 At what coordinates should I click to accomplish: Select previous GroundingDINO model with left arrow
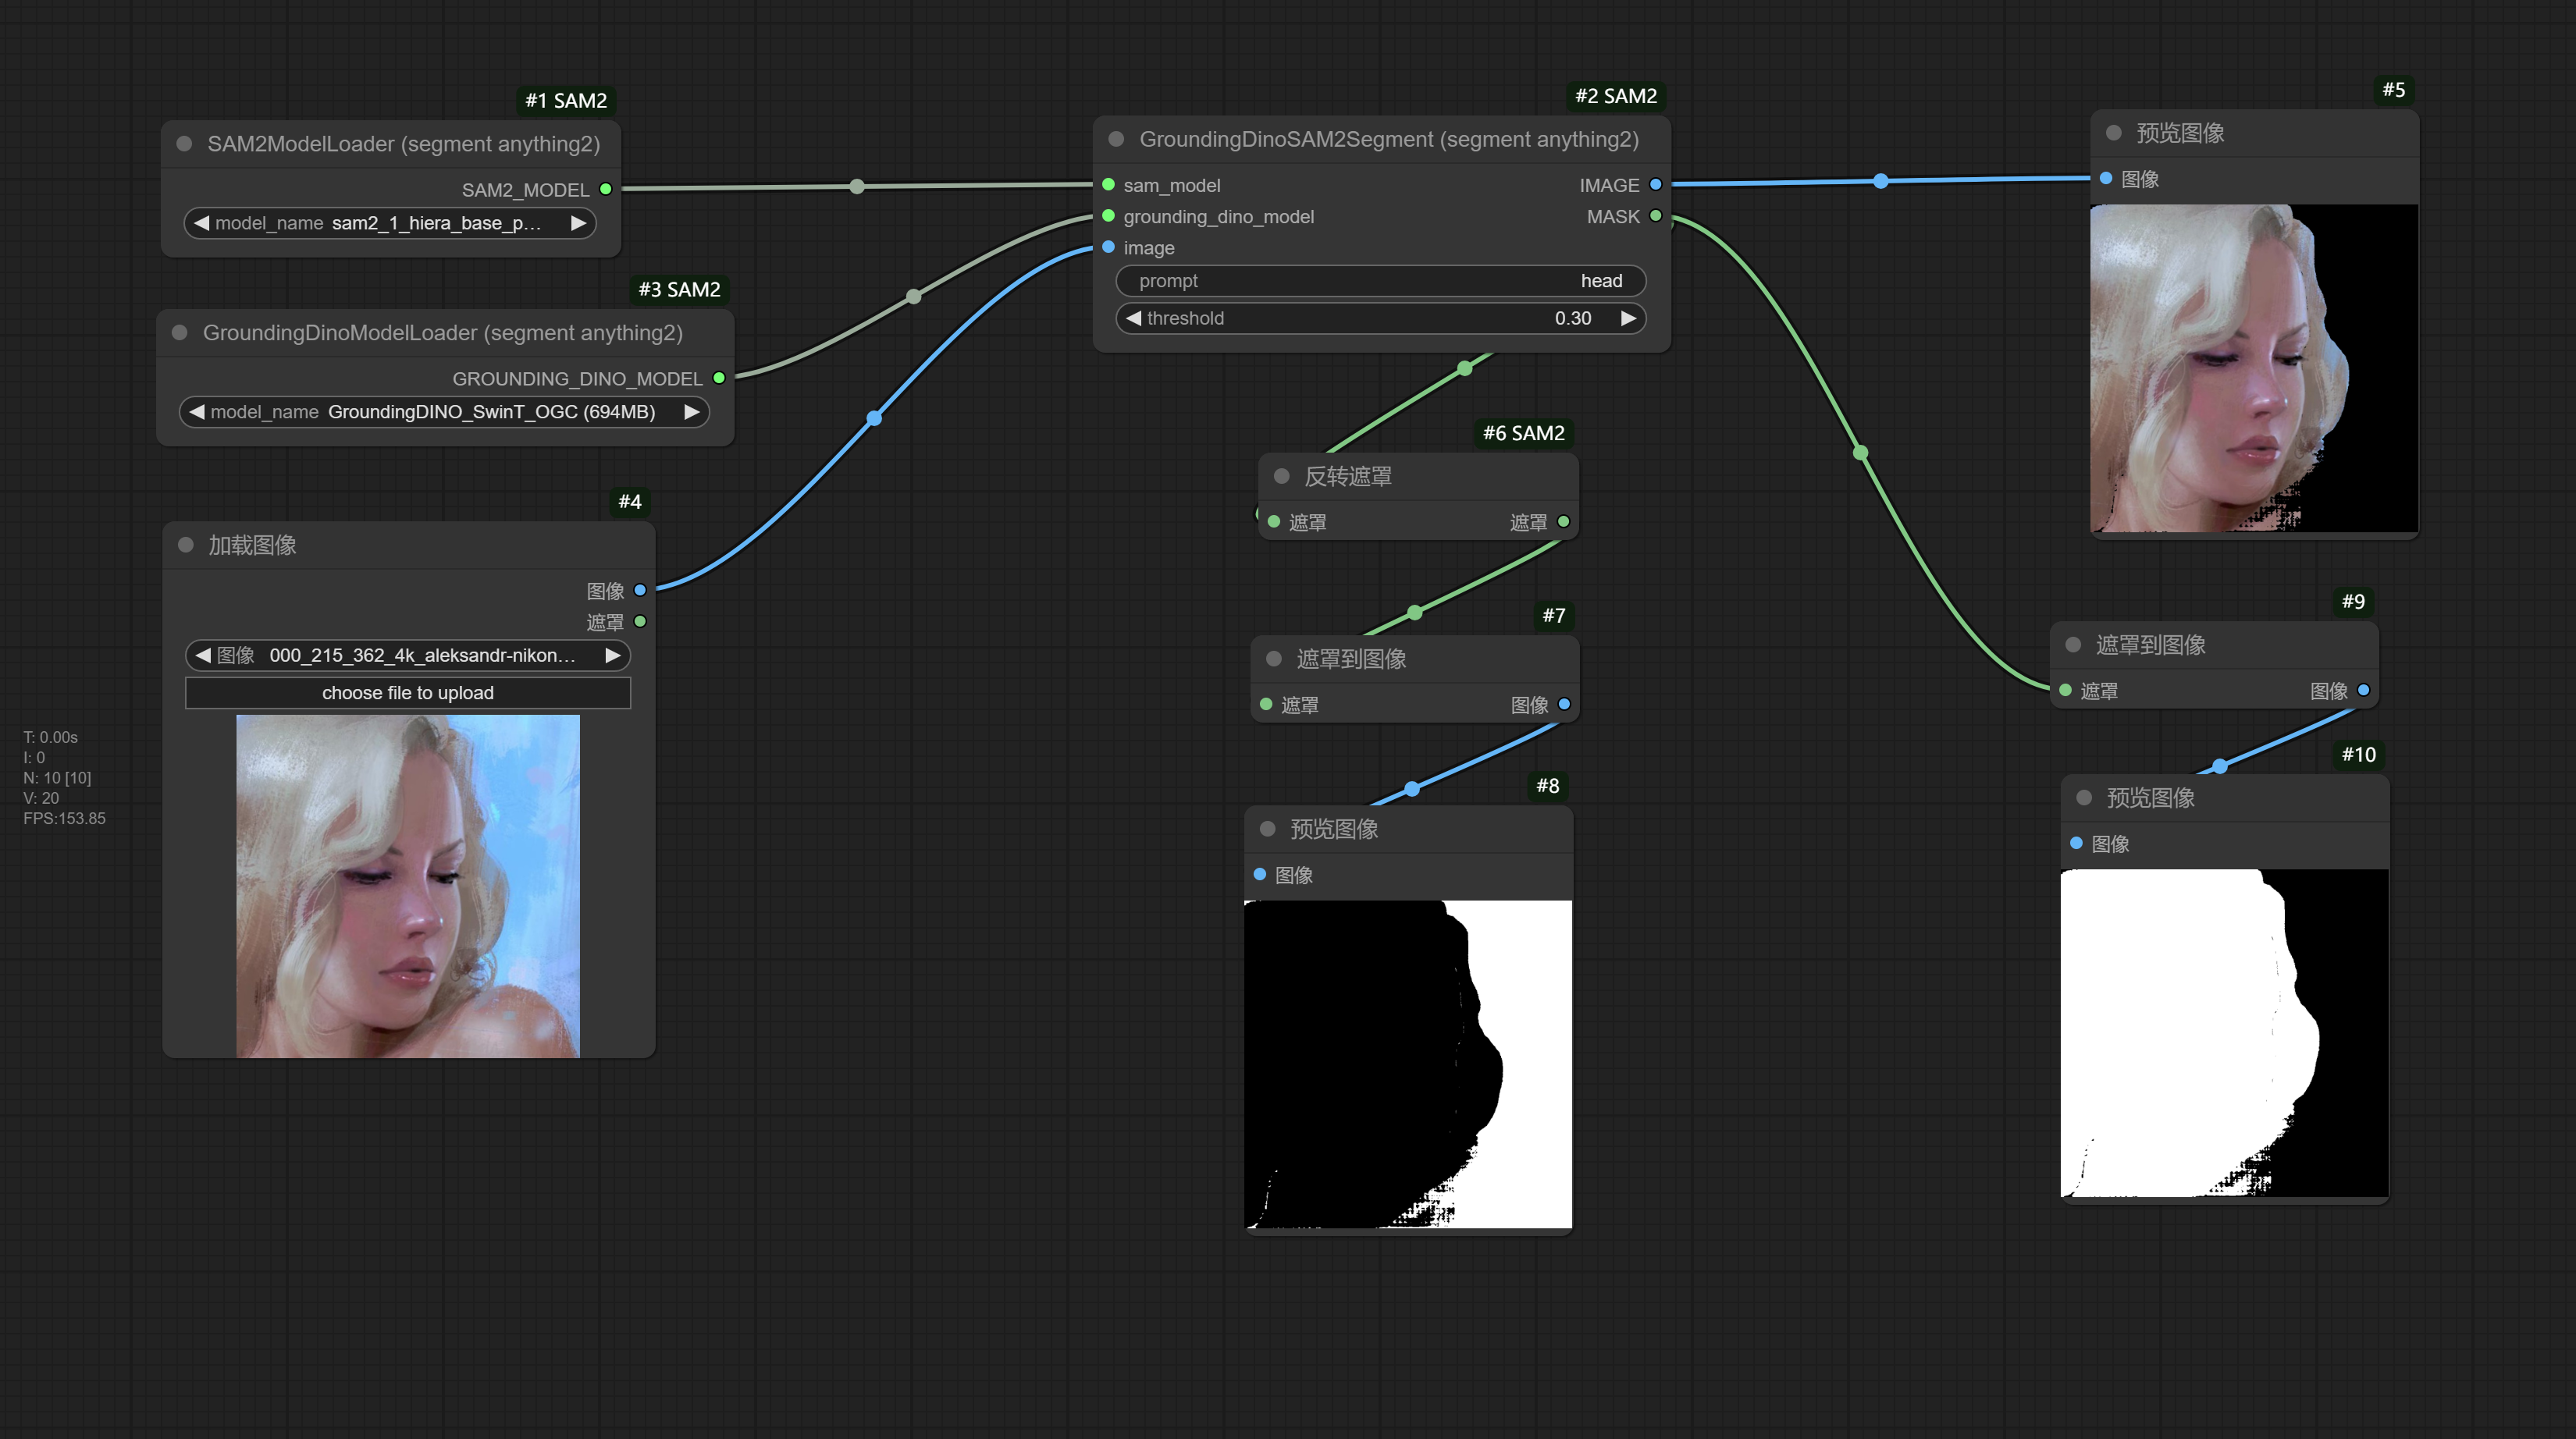tap(197, 412)
